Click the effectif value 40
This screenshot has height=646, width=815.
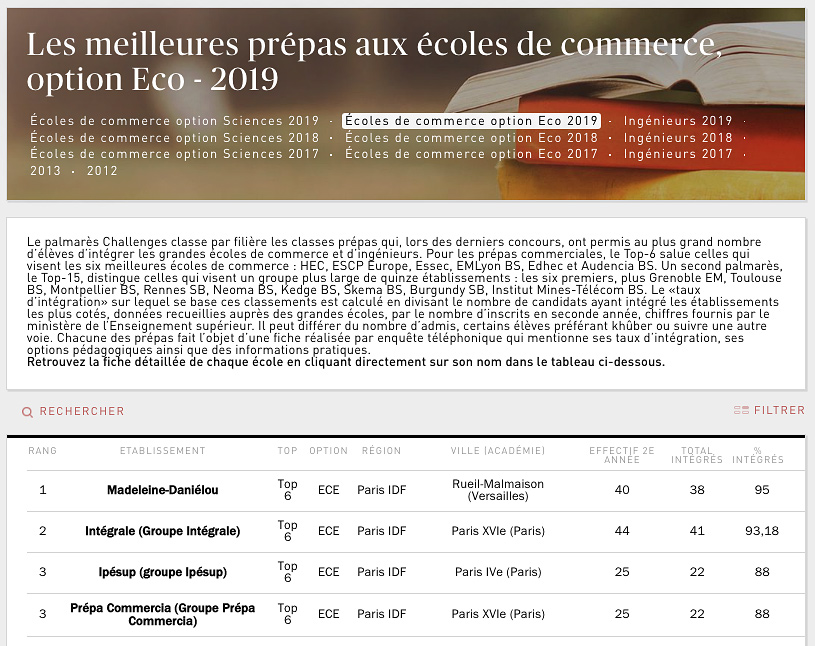(622, 490)
